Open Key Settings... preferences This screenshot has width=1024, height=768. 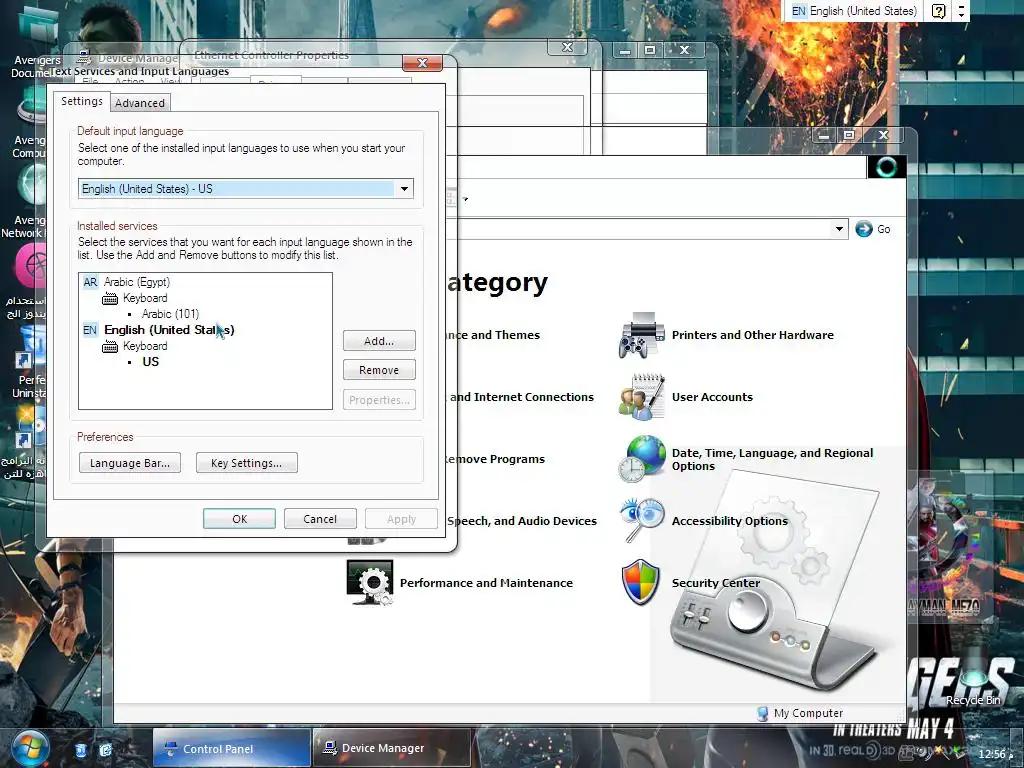click(x=246, y=463)
